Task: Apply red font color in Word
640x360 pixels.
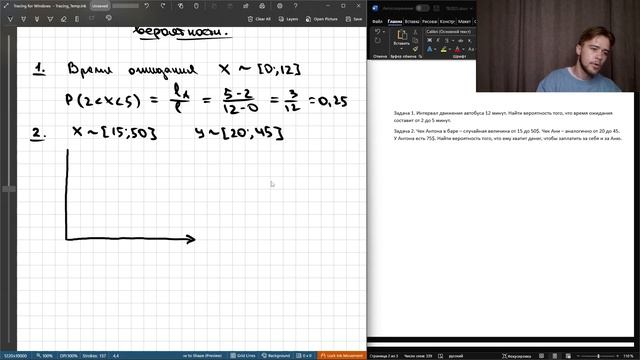Action: click(458, 49)
